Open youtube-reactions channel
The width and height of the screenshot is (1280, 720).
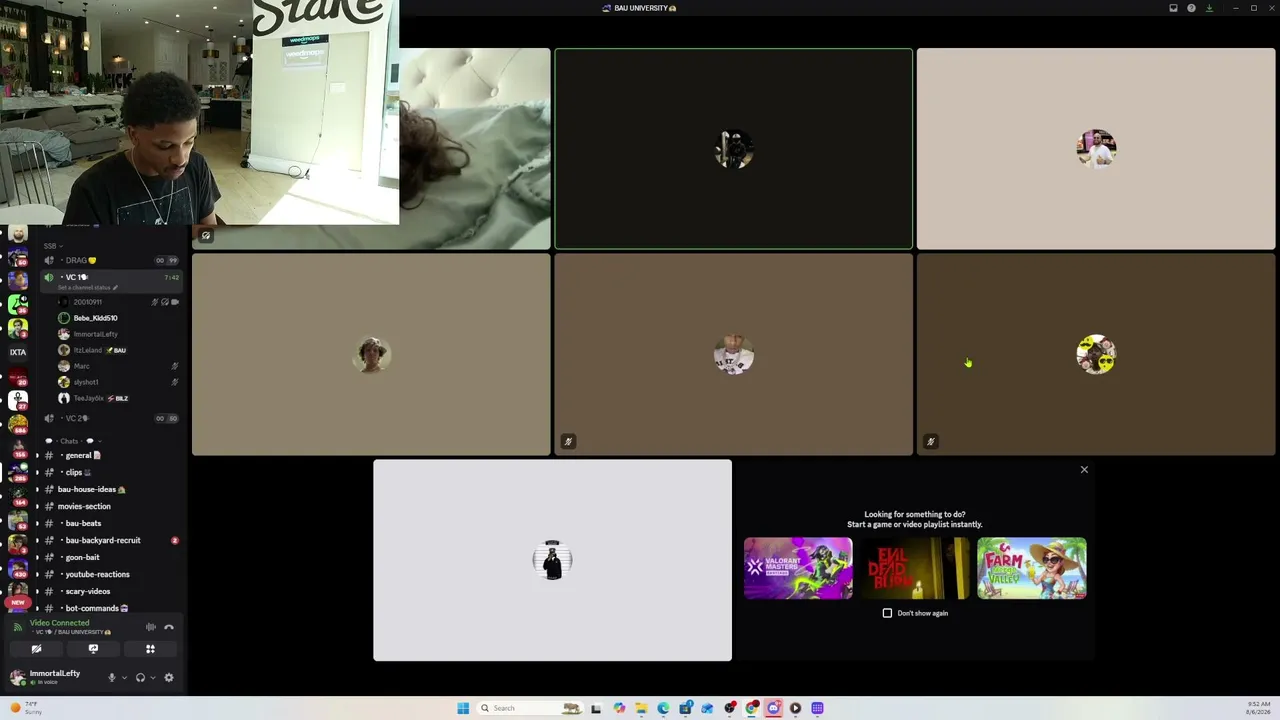tap(108, 574)
